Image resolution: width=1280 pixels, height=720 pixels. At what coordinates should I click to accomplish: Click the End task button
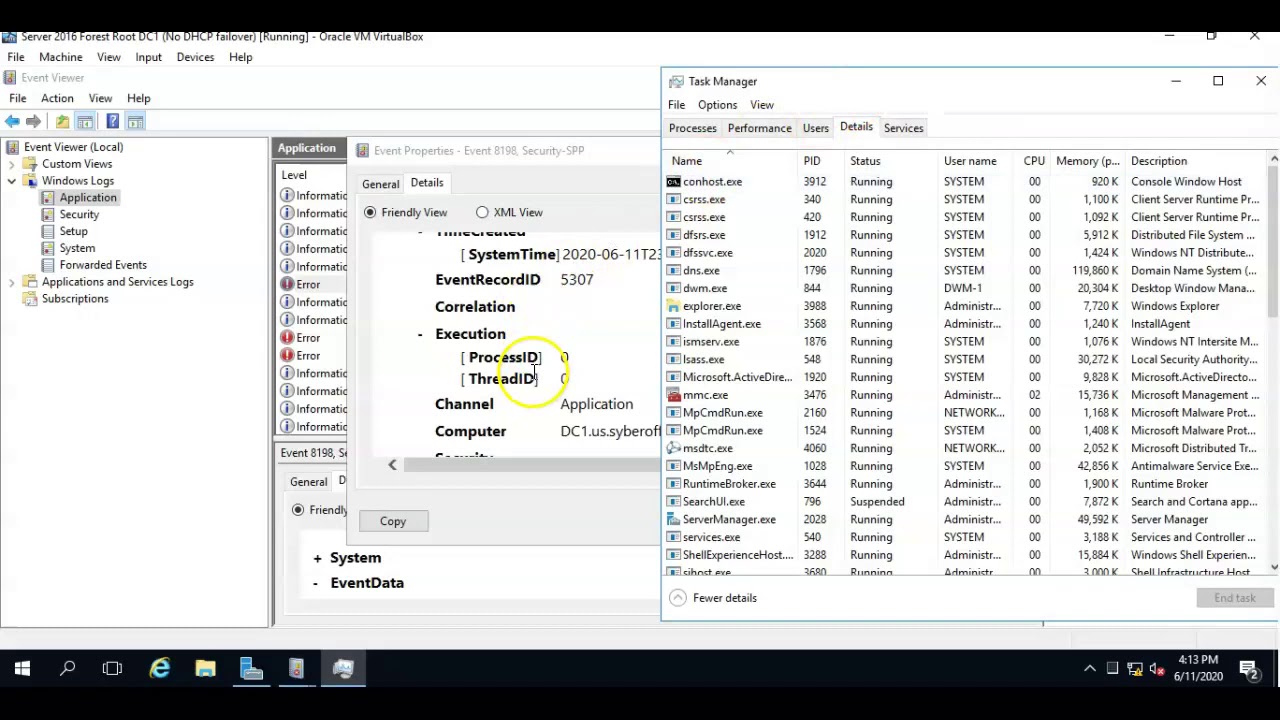click(x=1235, y=598)
